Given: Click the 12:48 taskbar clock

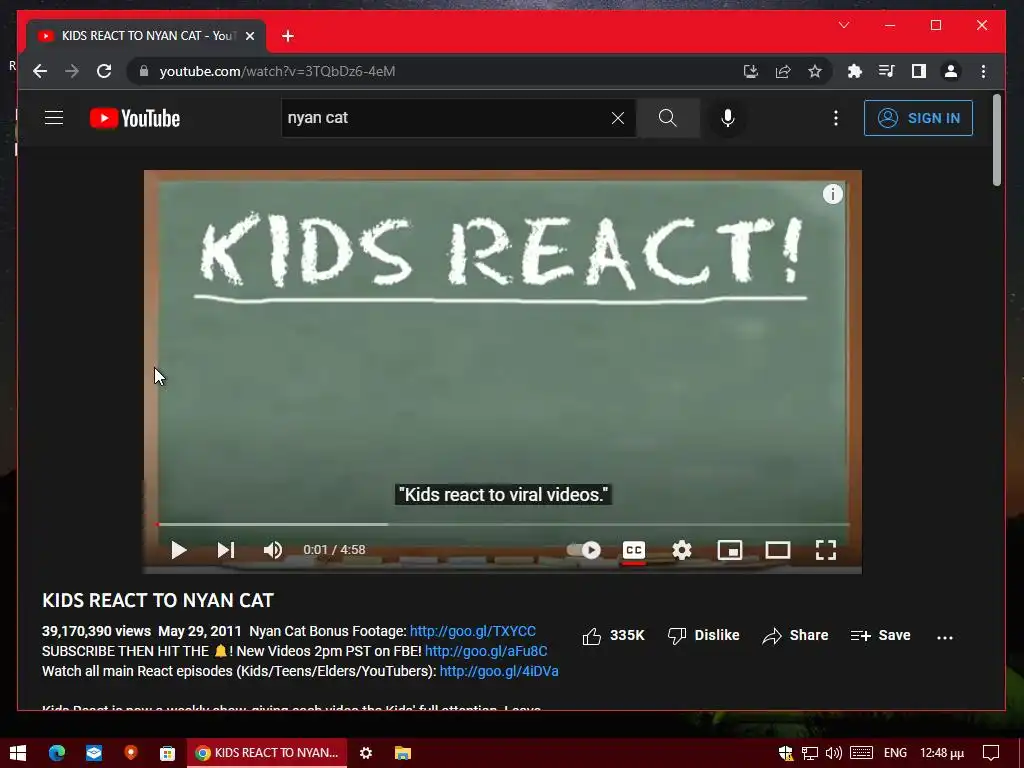Looking at the screenshot, I should (x=942, y=753).
